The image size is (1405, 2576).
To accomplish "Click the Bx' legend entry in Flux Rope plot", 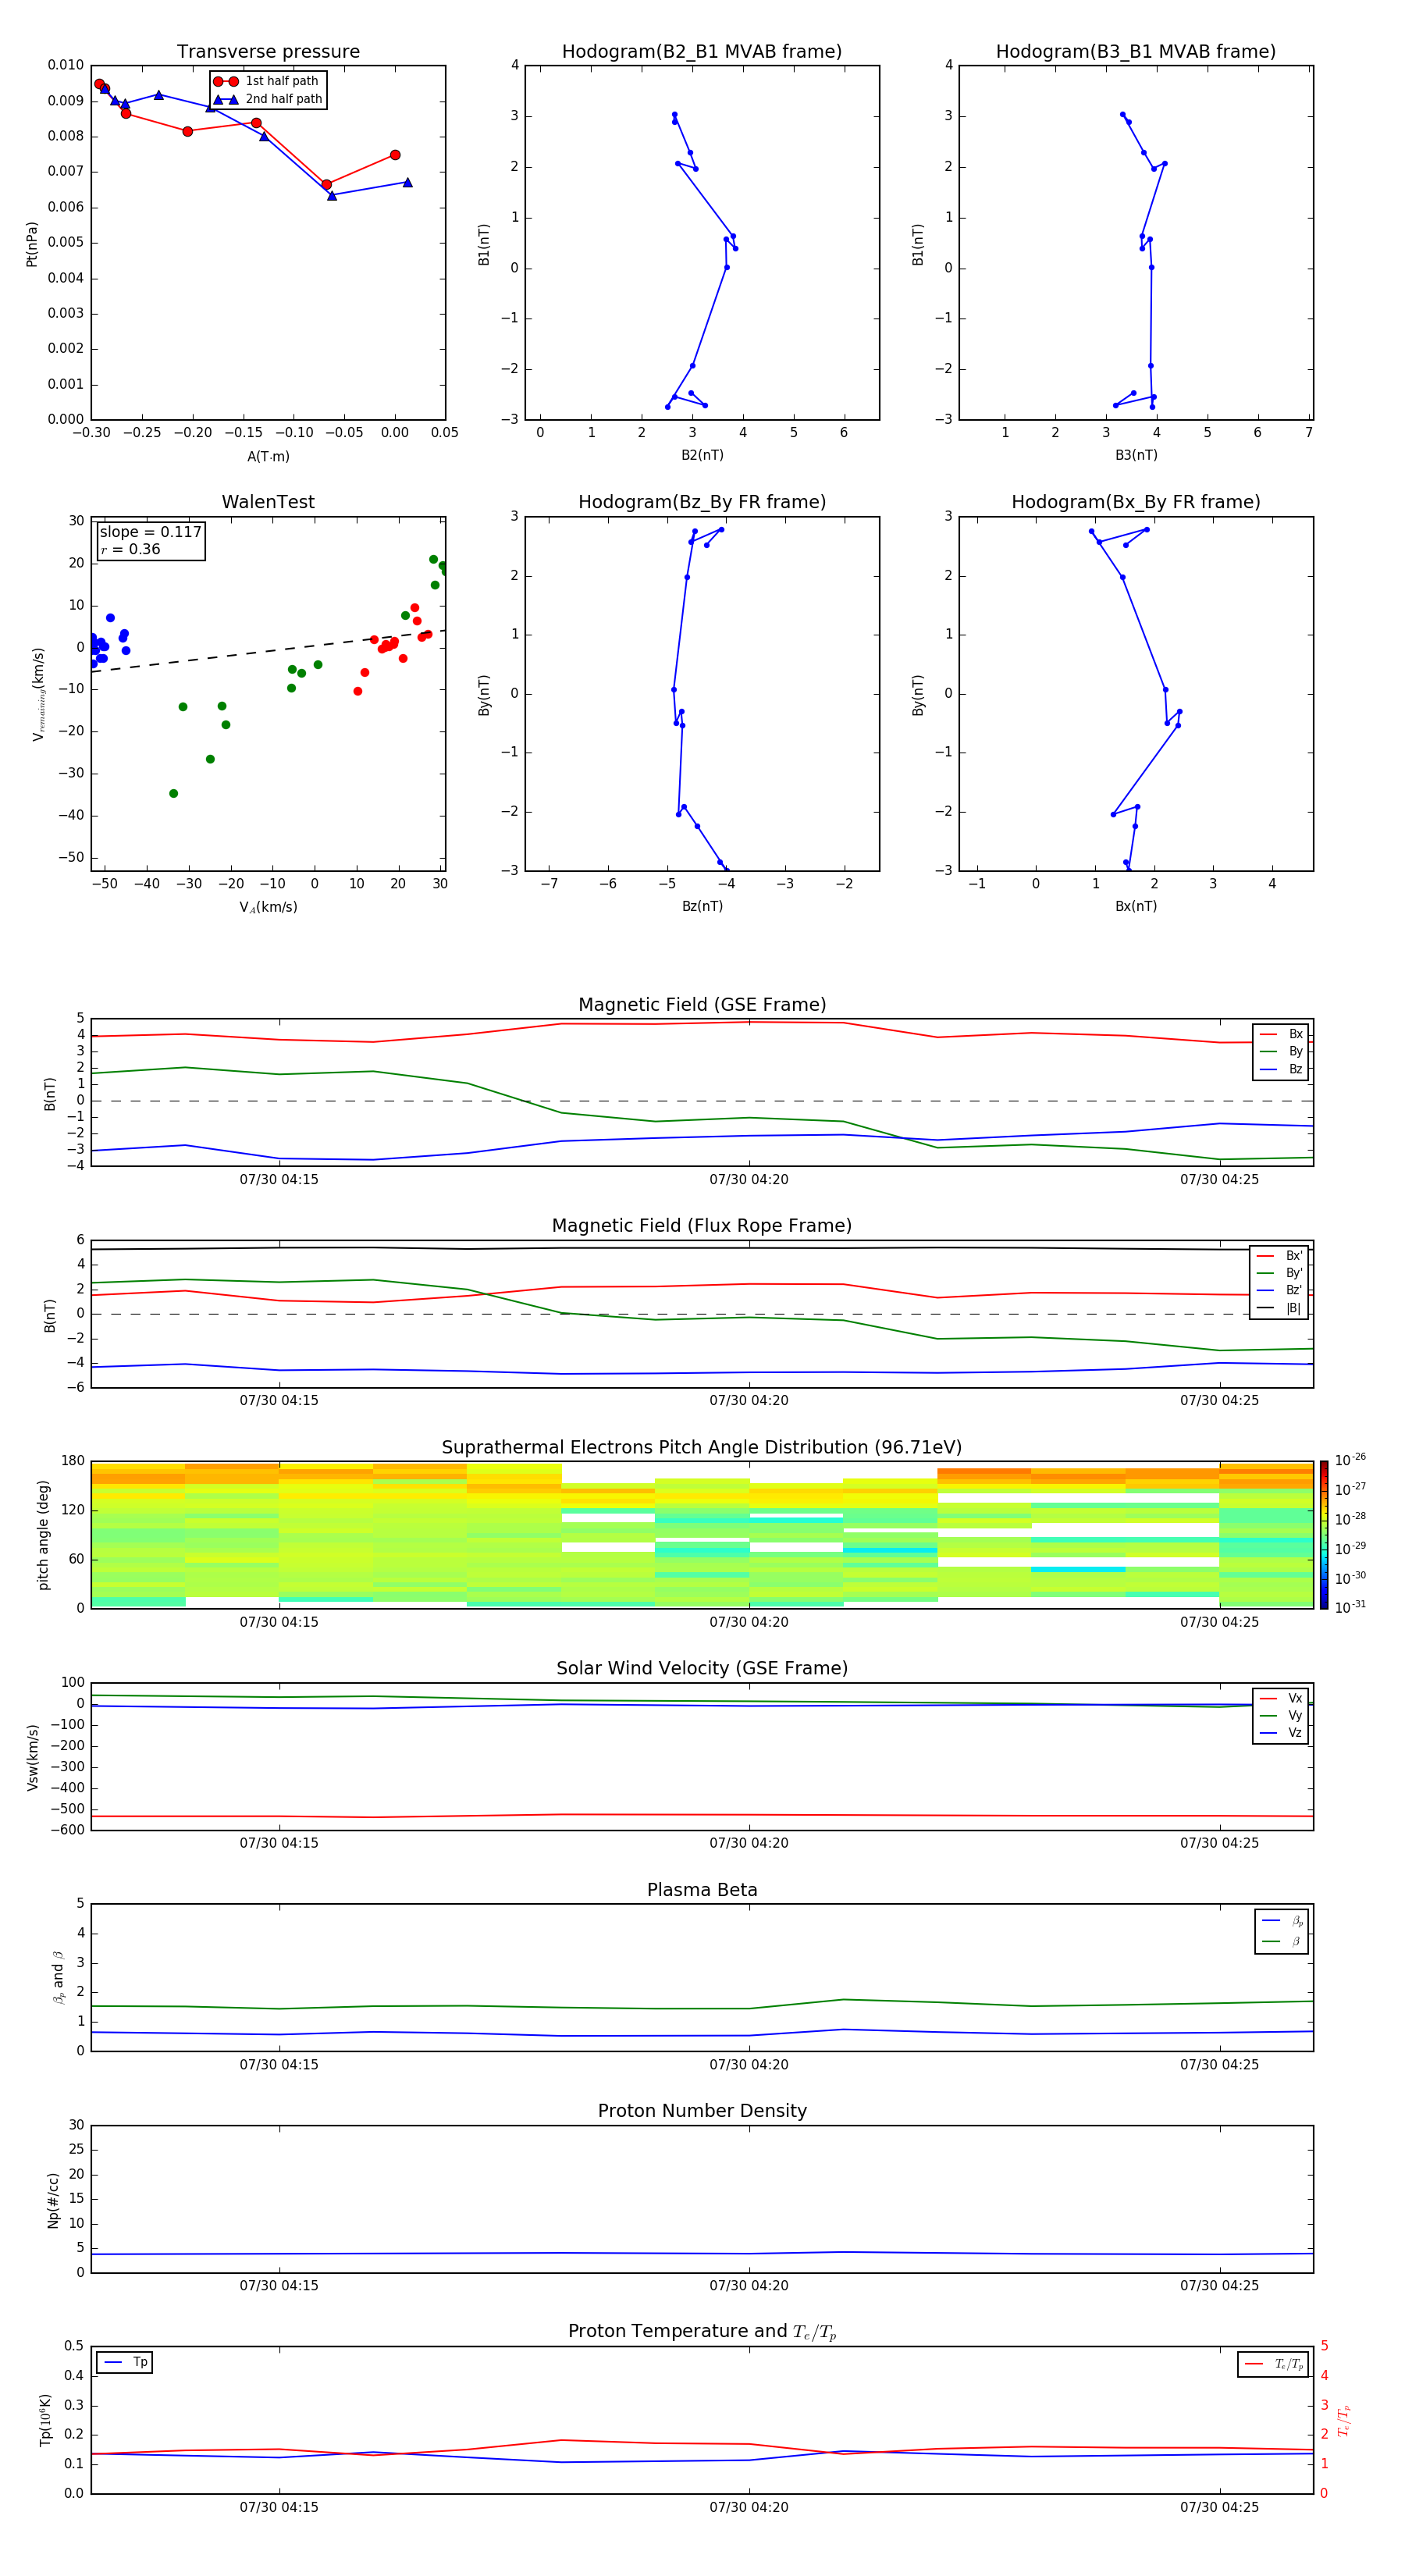I will [1280, 1256].
